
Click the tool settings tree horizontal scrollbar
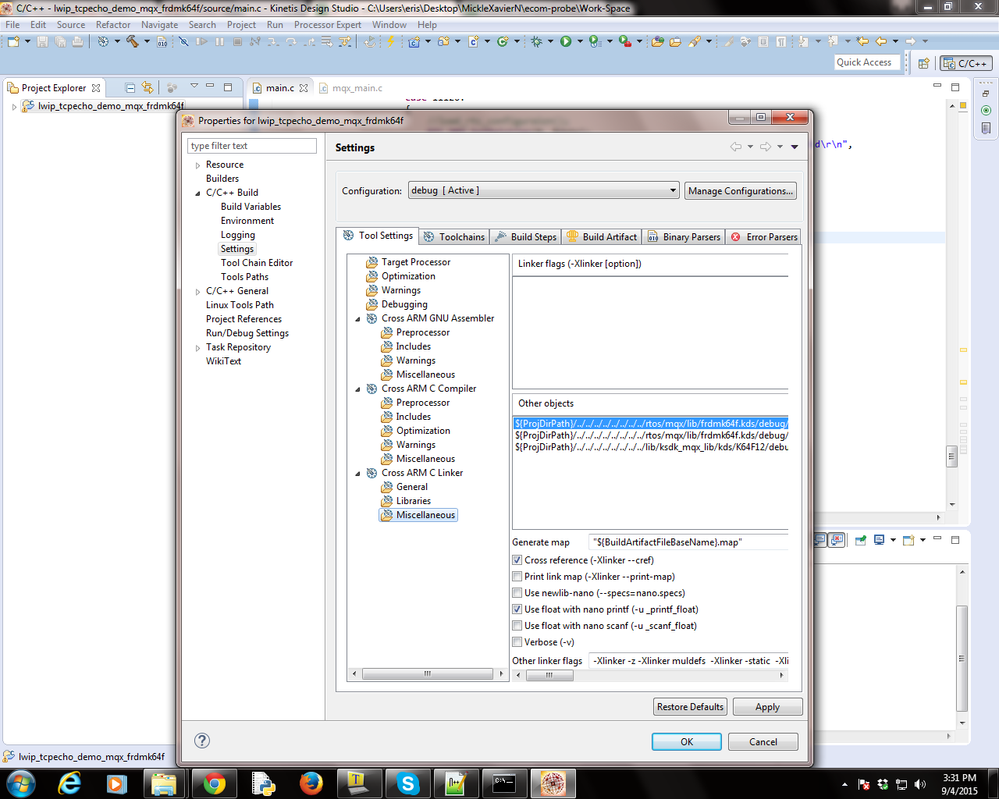[x=428, y=673]
